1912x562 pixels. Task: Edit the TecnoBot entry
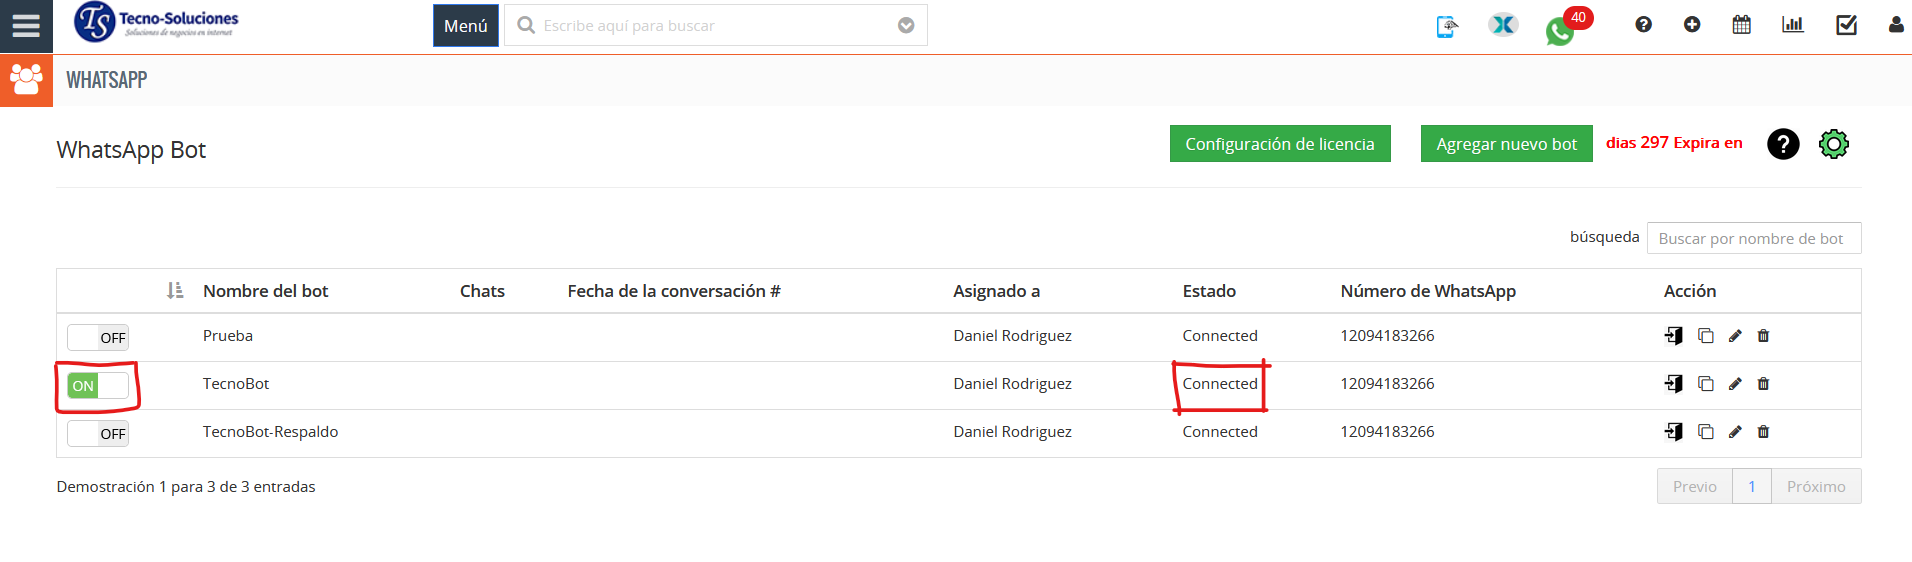(x=1735, y=384)
